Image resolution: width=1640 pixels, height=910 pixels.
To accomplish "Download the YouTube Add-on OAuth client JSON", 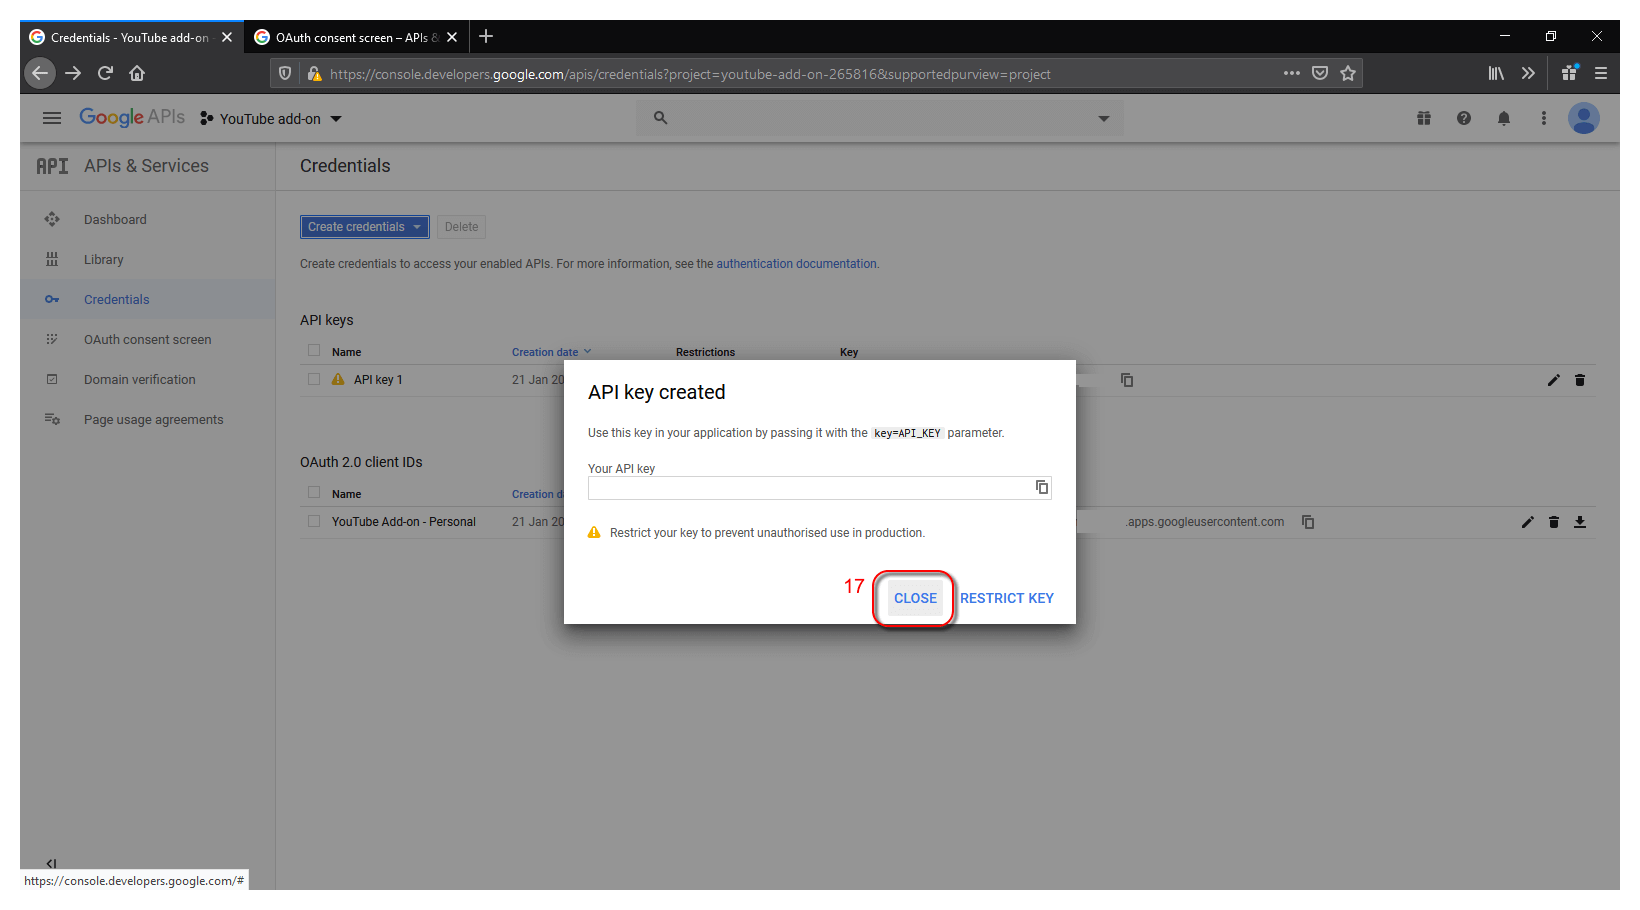I will click(x=1580, y=522).
